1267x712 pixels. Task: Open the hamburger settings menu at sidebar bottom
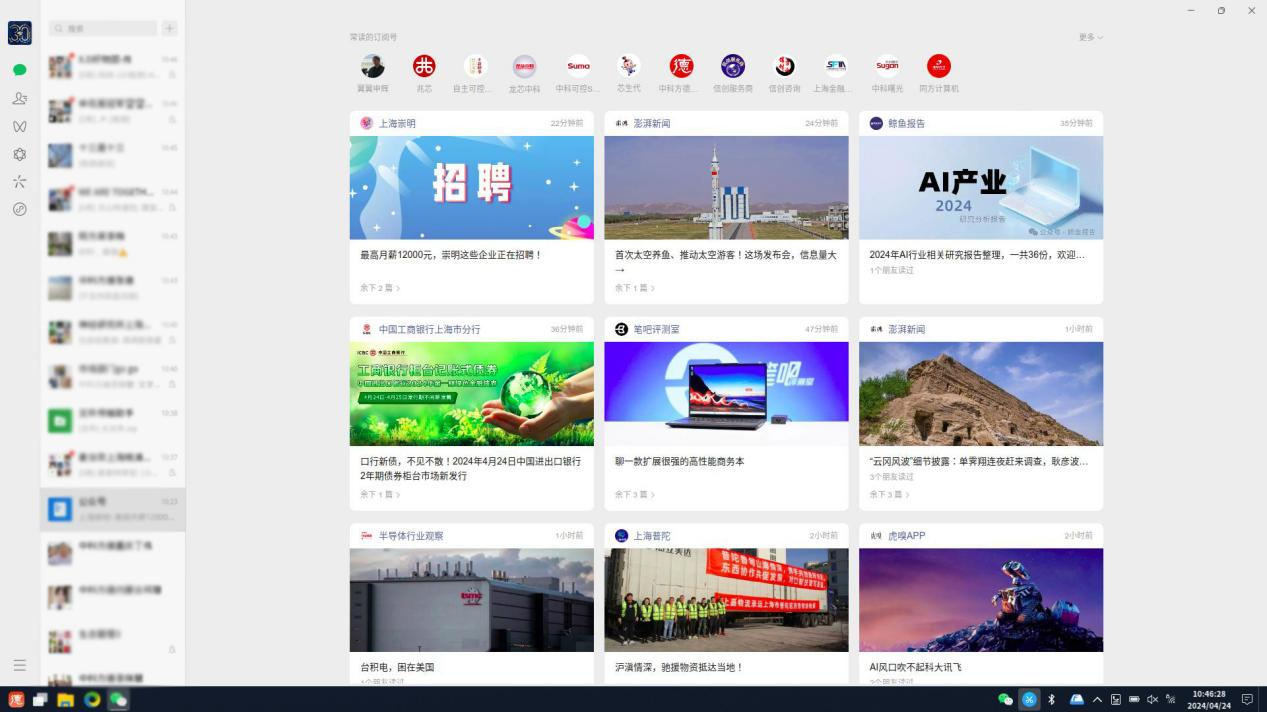tap(19, 665)
